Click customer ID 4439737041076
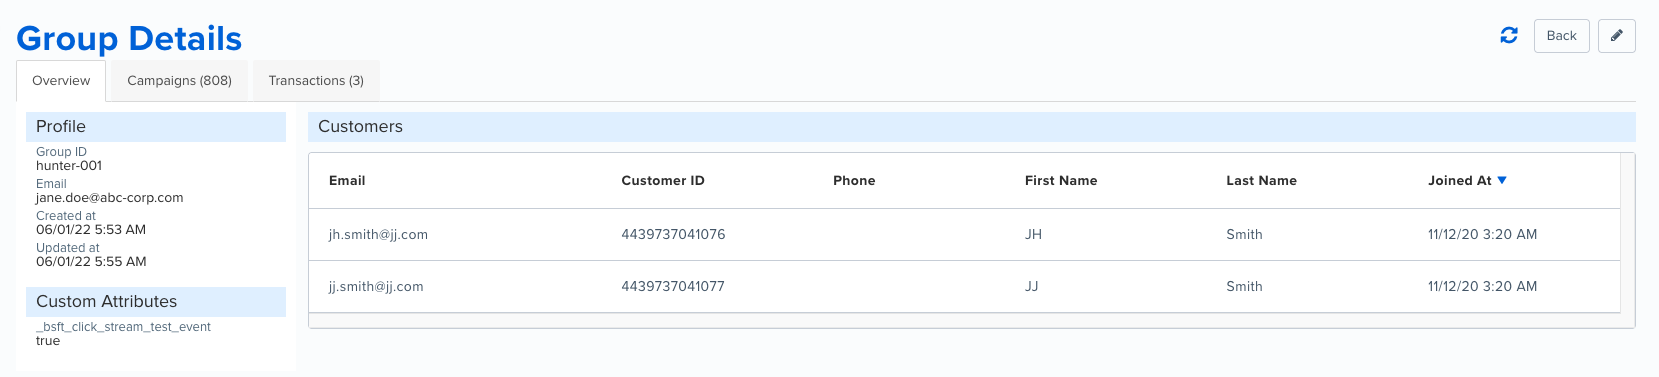Viewport: 1659px width, 377px height. (673, 235)
